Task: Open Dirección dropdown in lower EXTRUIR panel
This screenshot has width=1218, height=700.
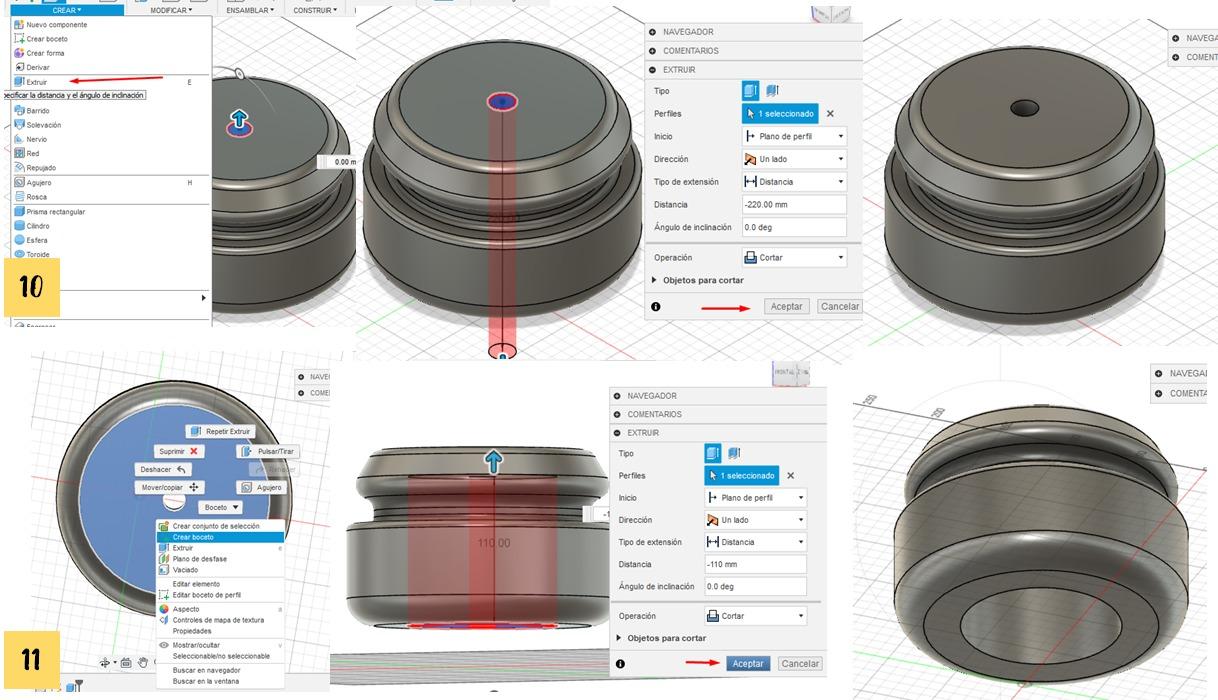Action: (755, 520)
